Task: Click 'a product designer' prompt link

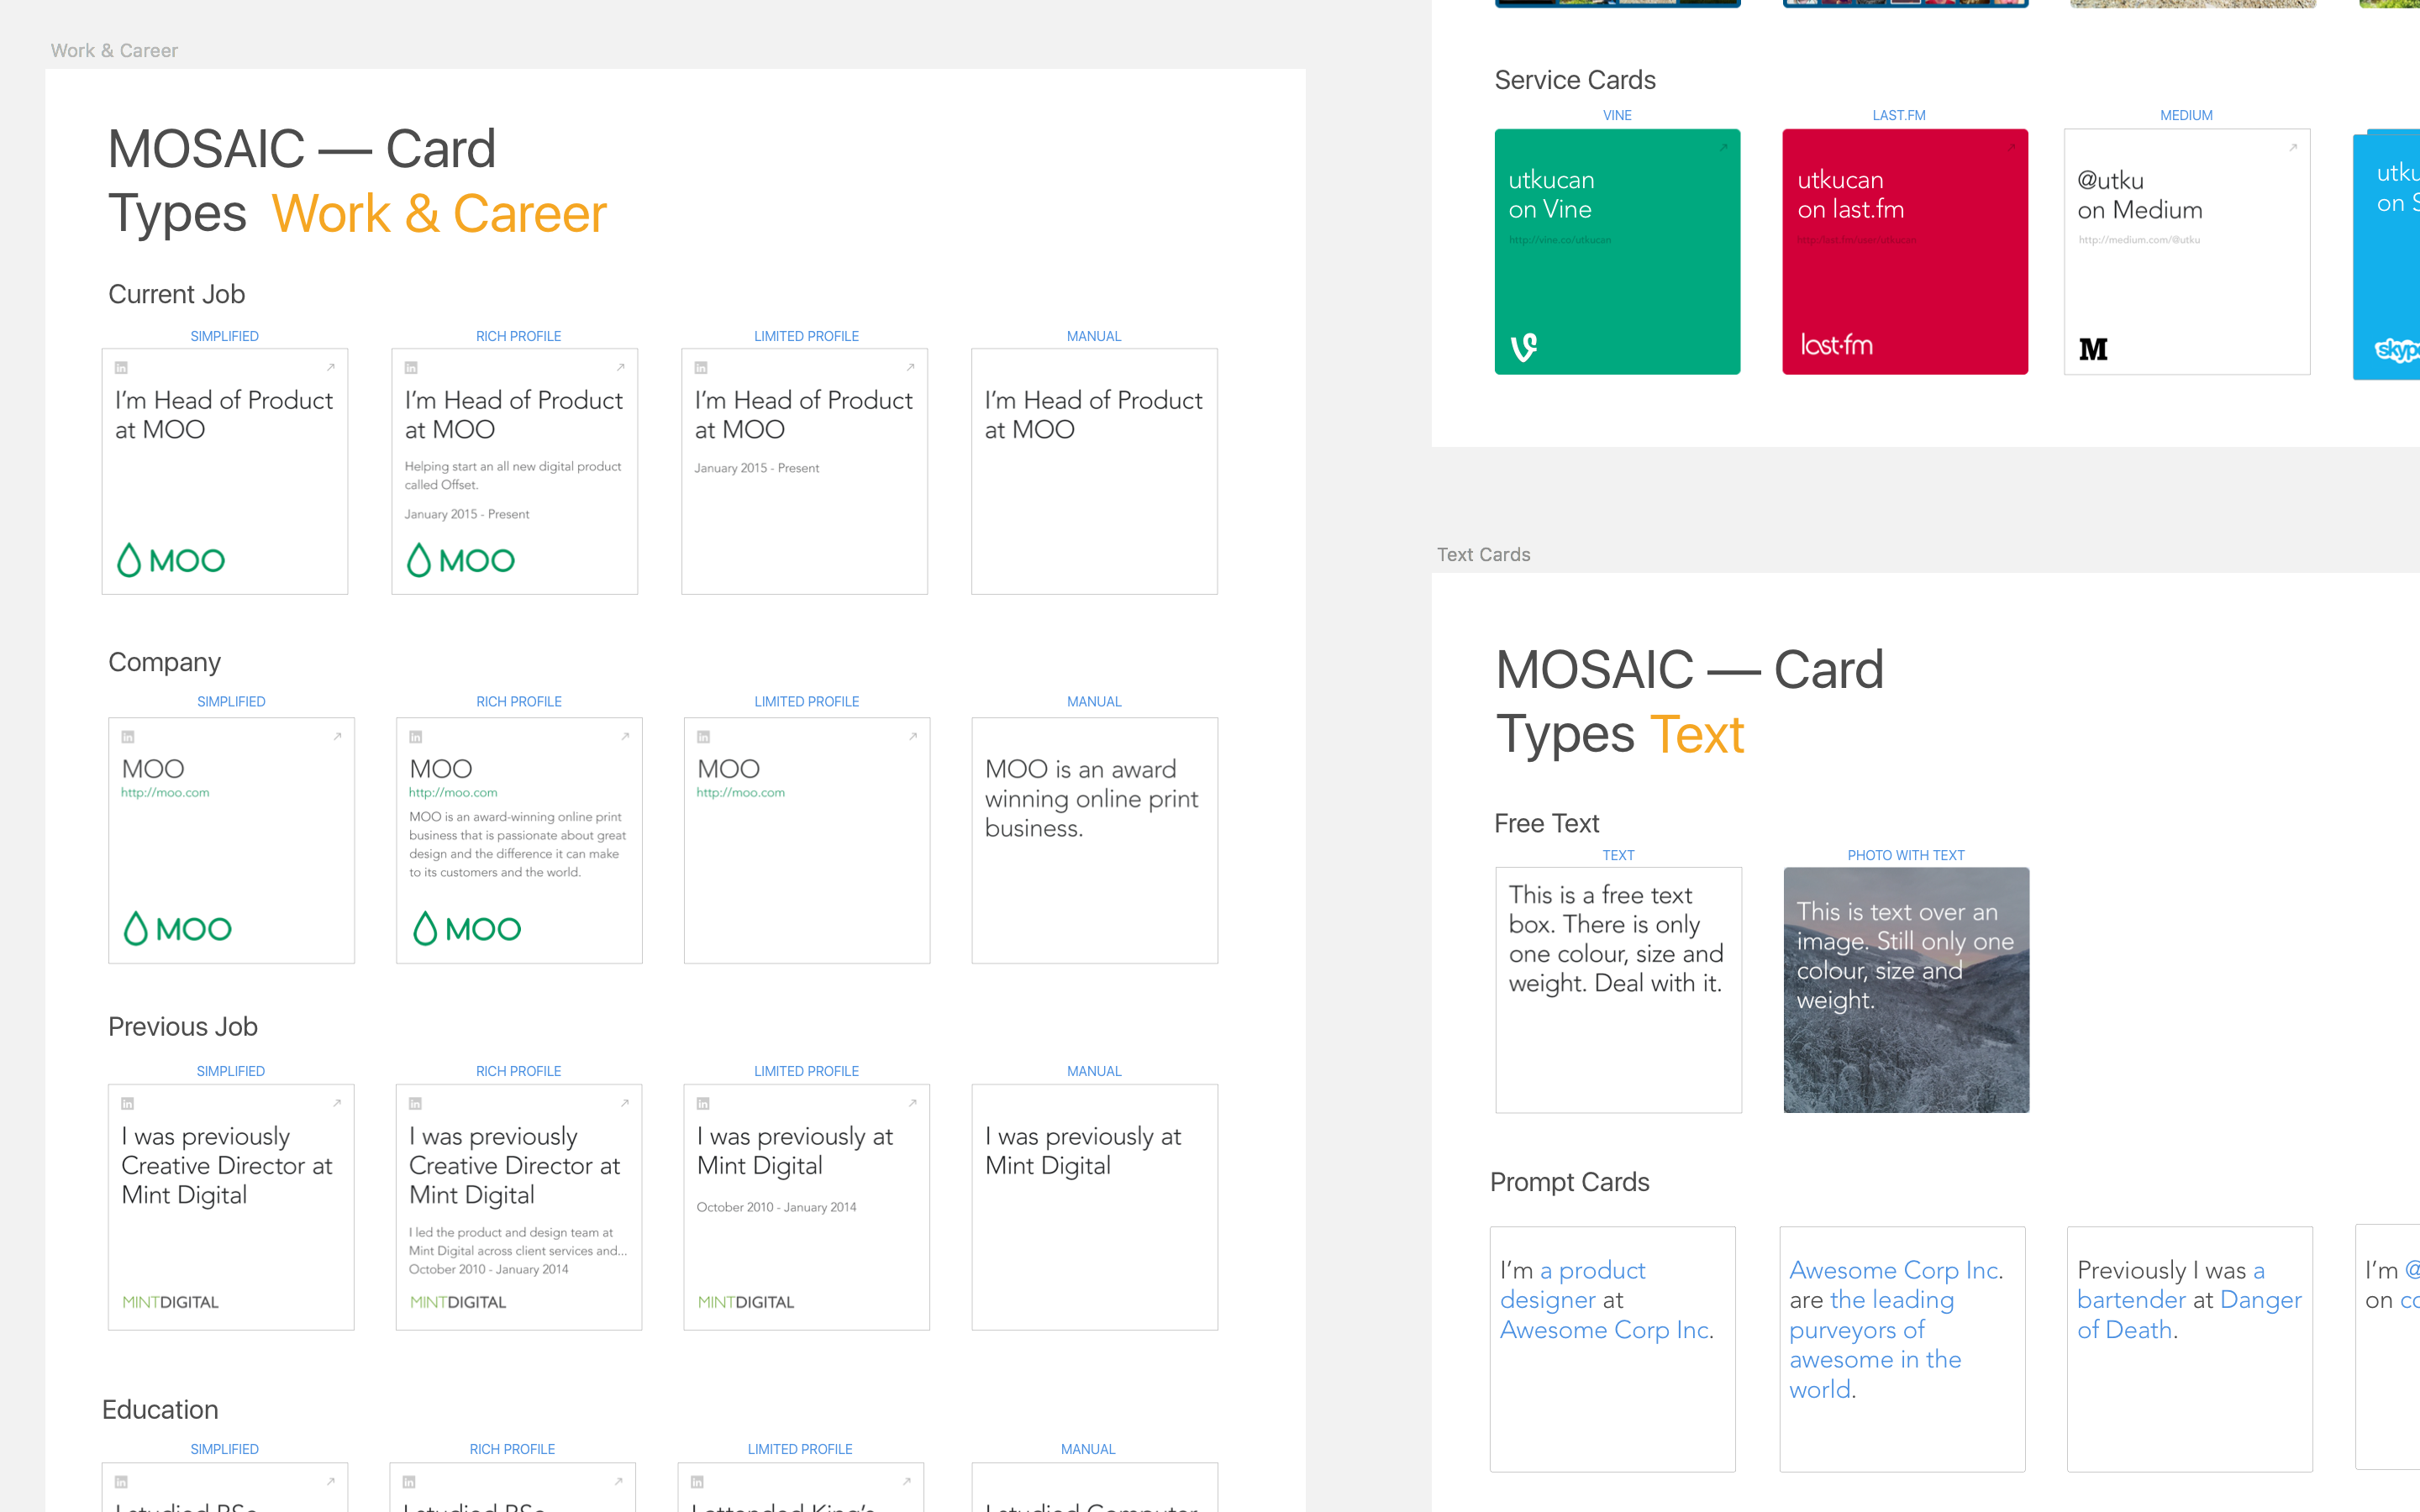Action: tap(1573, 1285)
